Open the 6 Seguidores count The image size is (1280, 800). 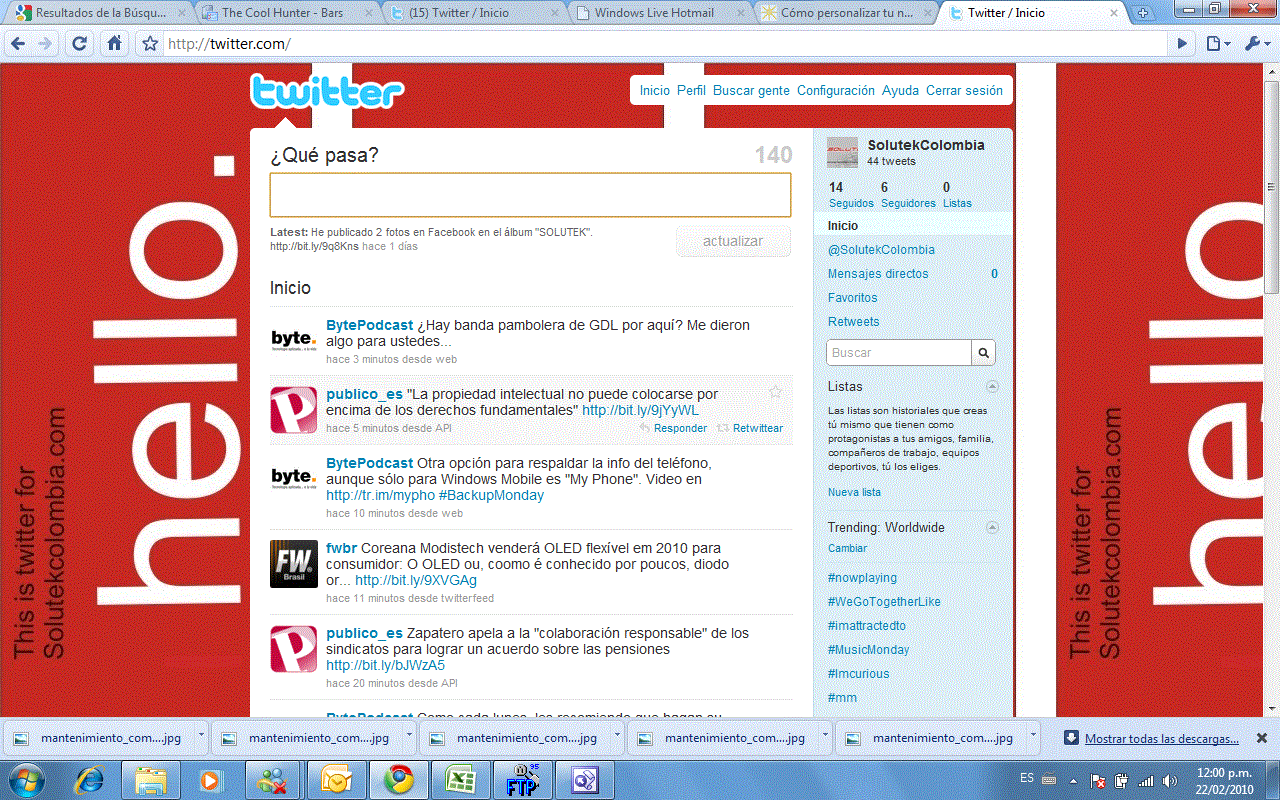click(908, 195)
